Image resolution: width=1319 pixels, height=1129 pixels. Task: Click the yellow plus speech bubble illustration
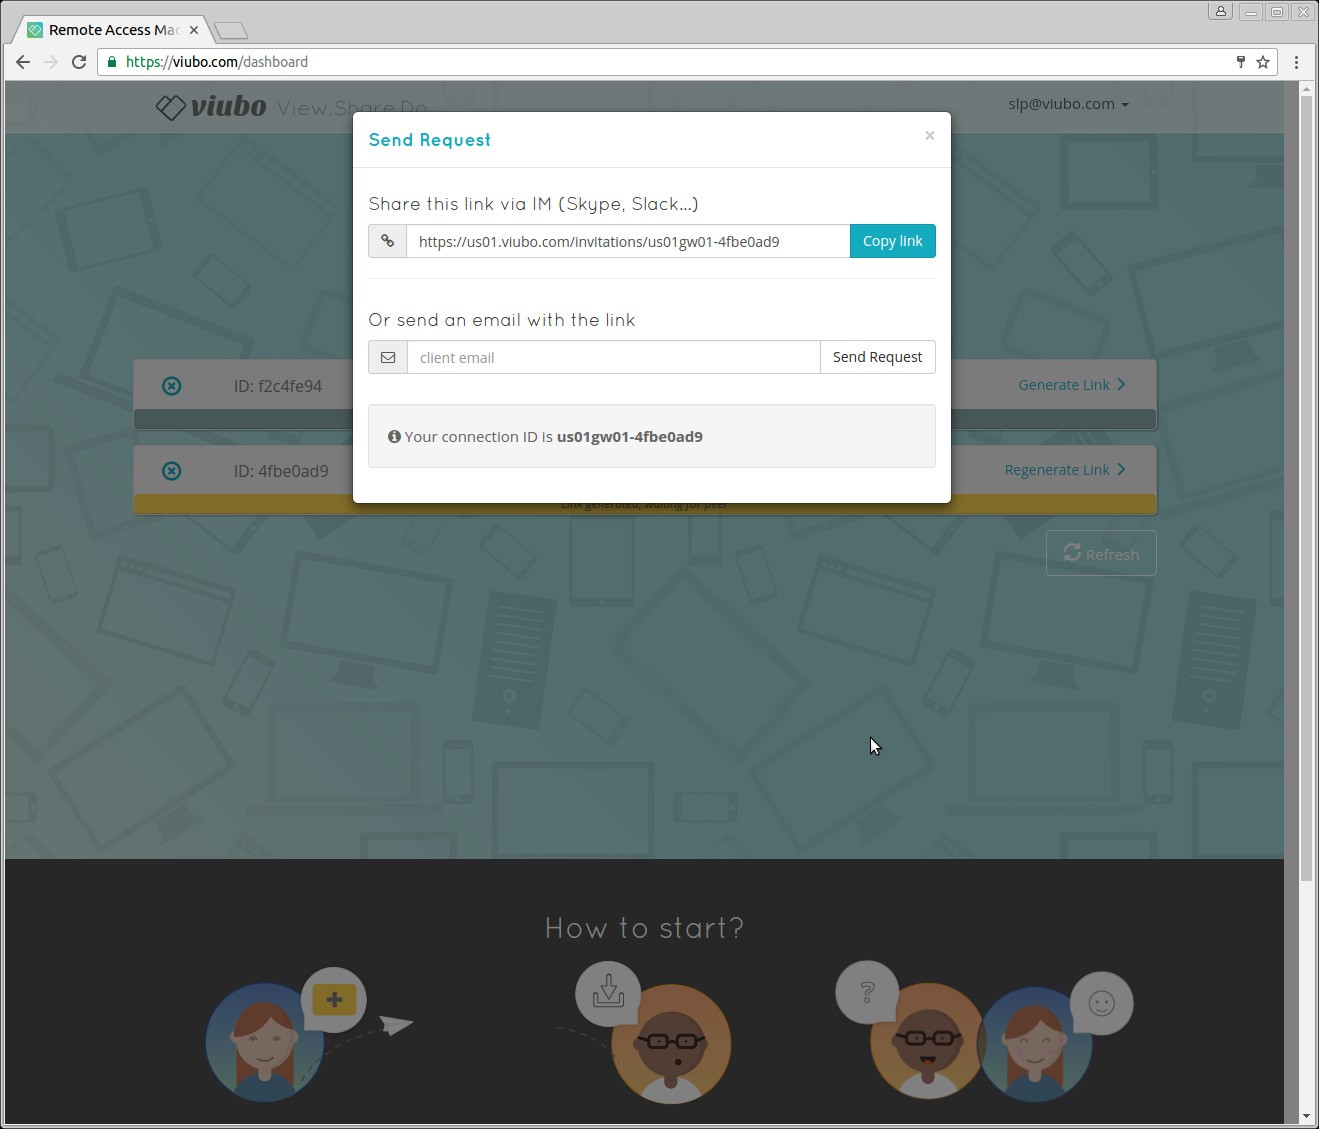point(334,999)
